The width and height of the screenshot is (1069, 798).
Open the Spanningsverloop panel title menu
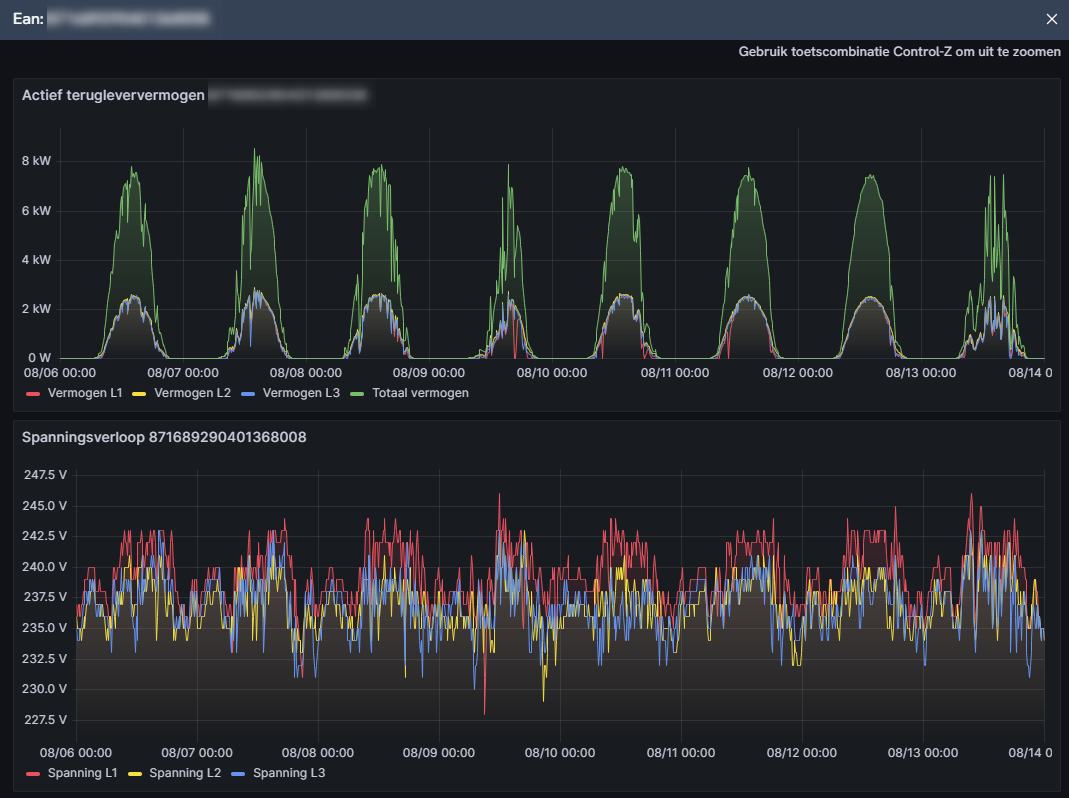tap(164, 437)
